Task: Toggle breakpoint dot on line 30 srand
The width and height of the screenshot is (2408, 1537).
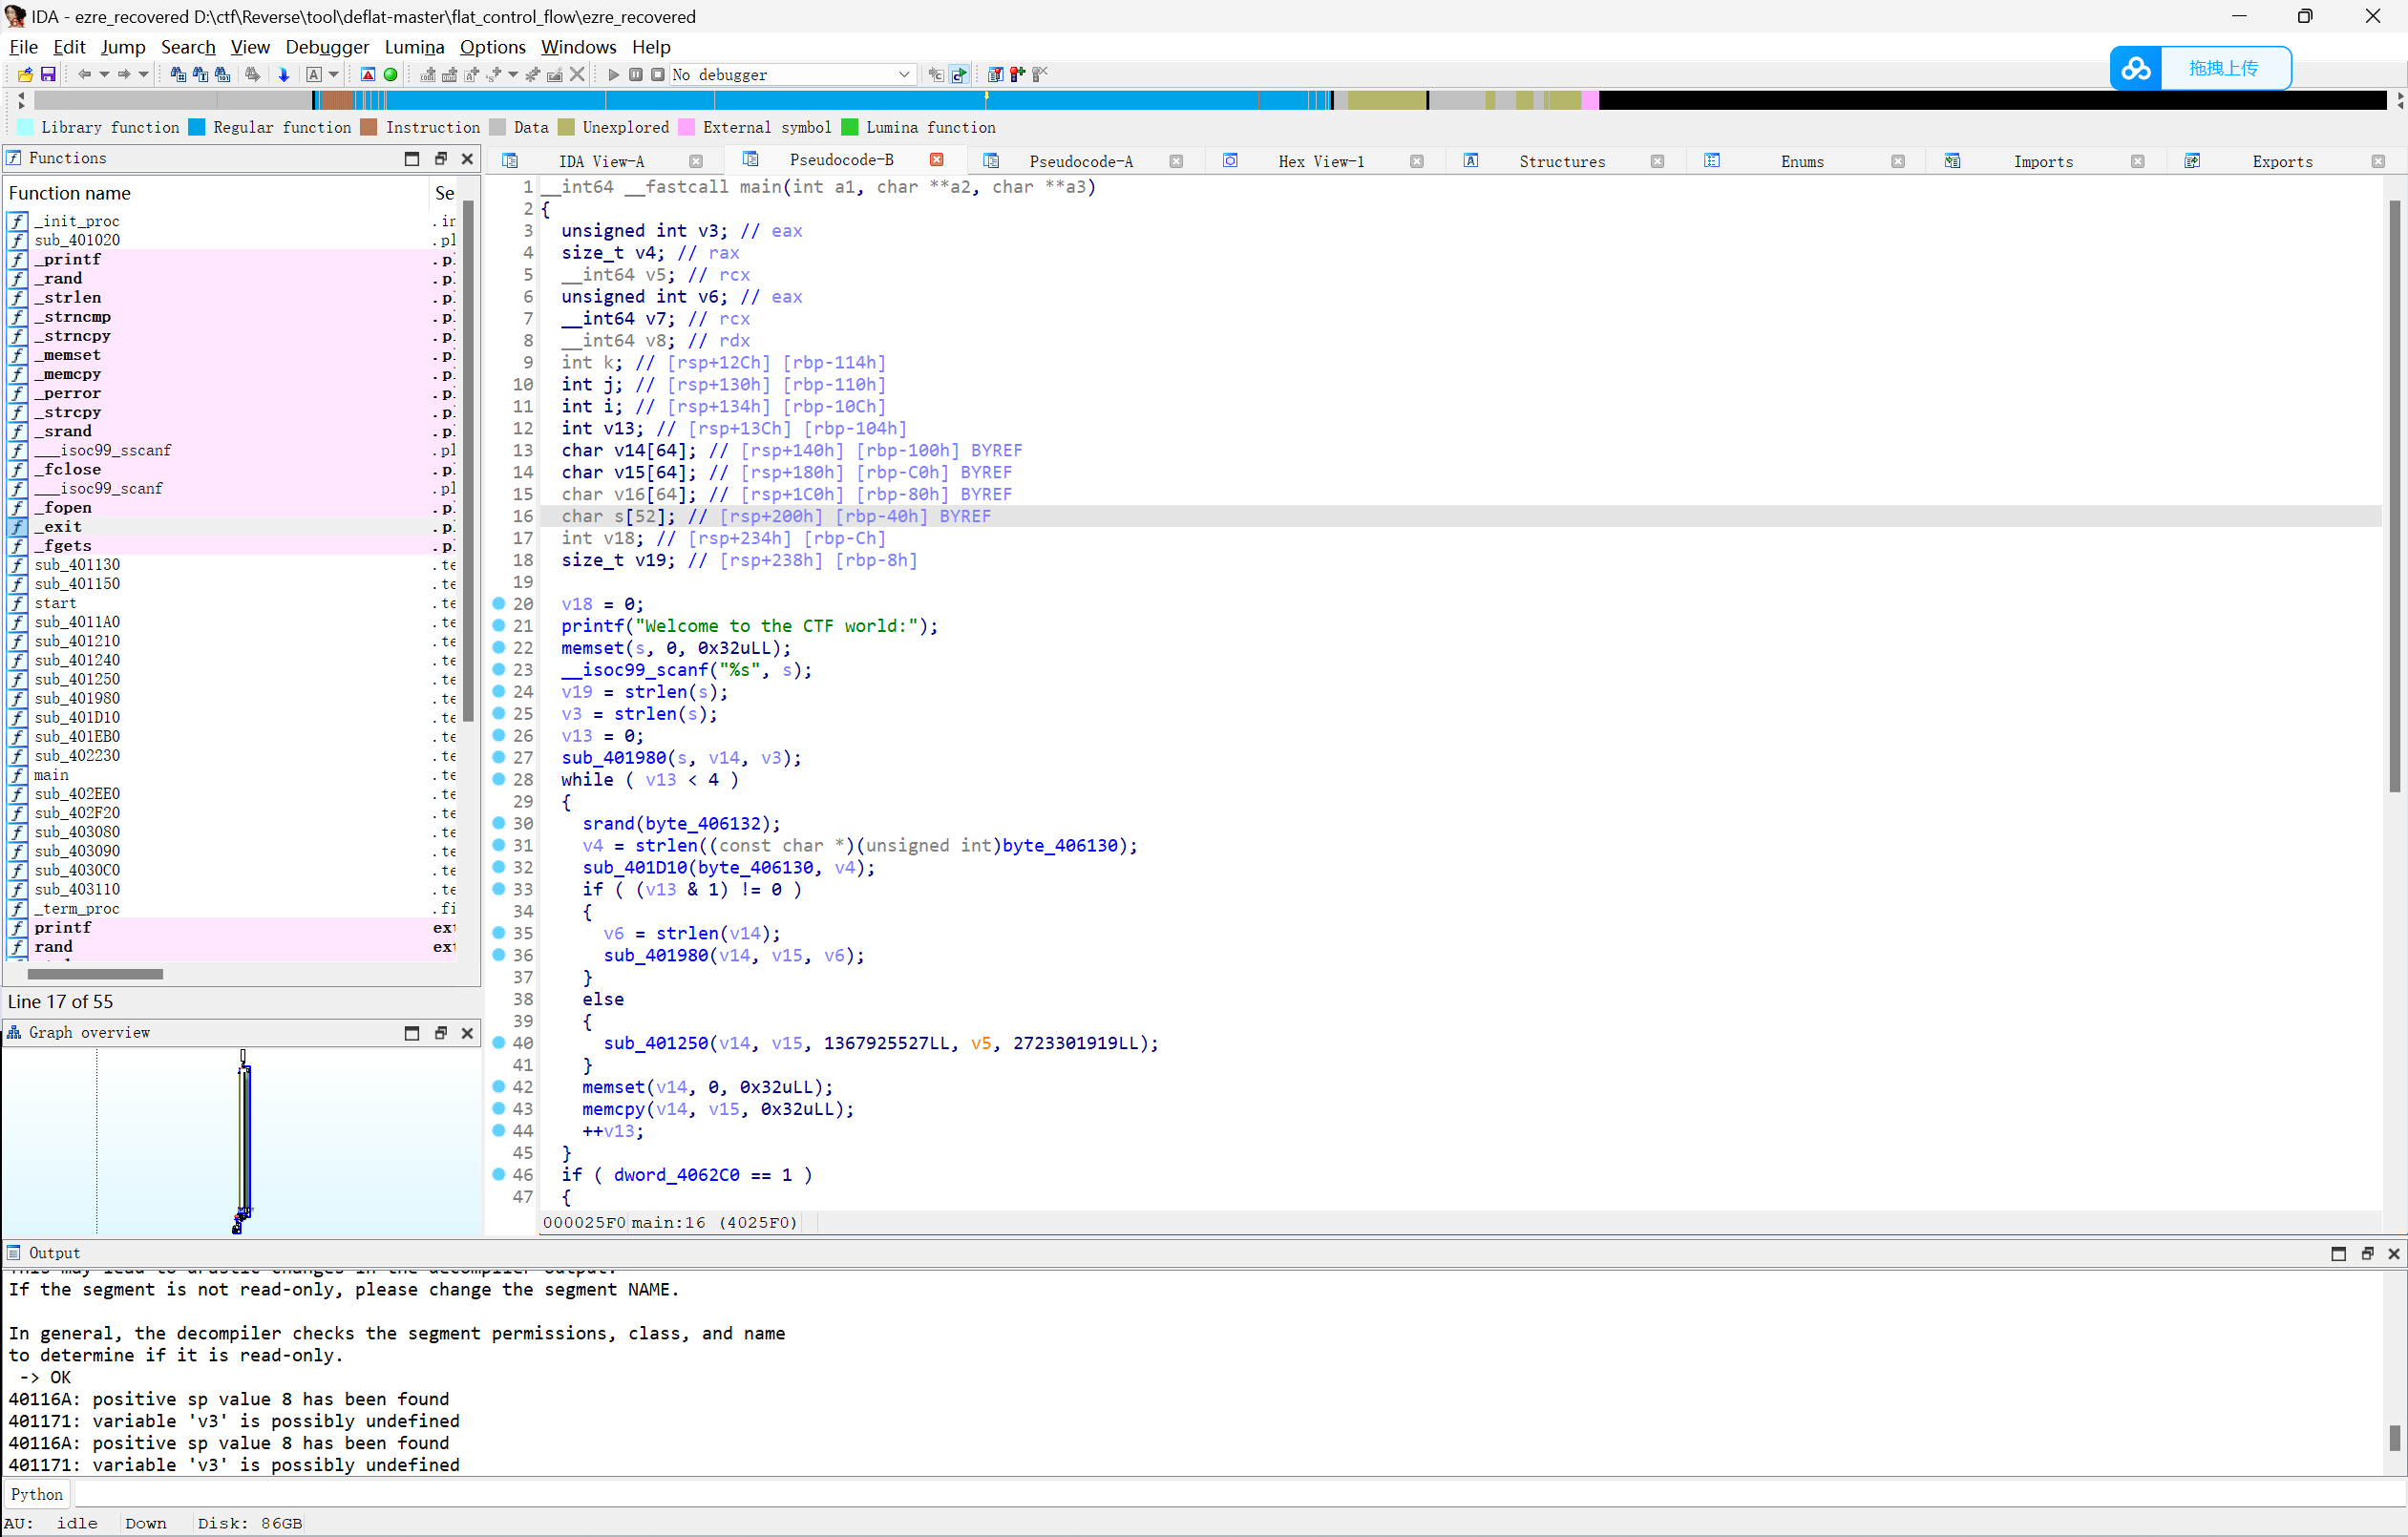Action: coord(499,824)
